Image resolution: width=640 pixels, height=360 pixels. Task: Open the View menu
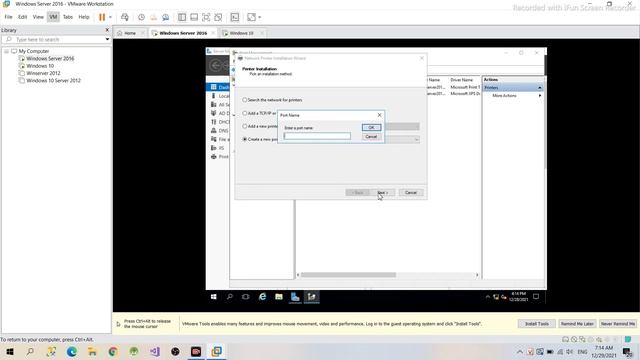tap(38, 17)
